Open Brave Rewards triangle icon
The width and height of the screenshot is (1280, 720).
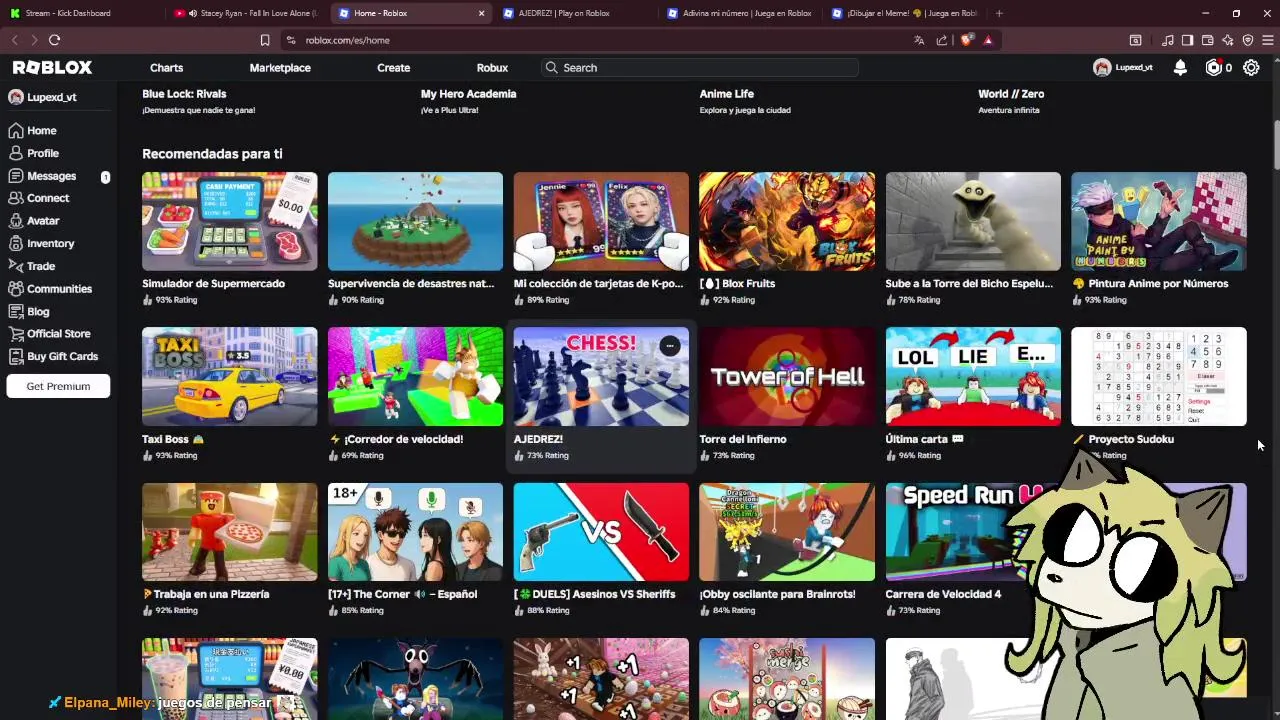pos(988,40)
